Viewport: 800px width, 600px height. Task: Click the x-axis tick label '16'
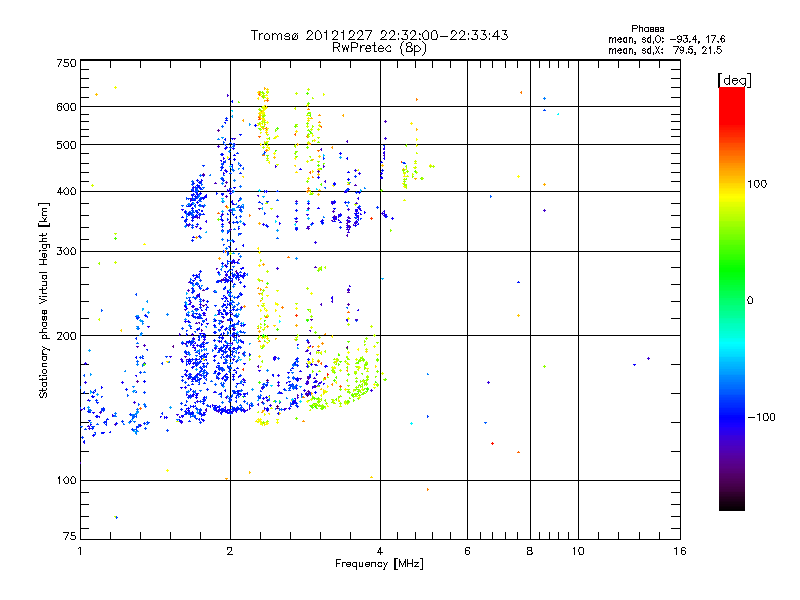pos(680,551)
